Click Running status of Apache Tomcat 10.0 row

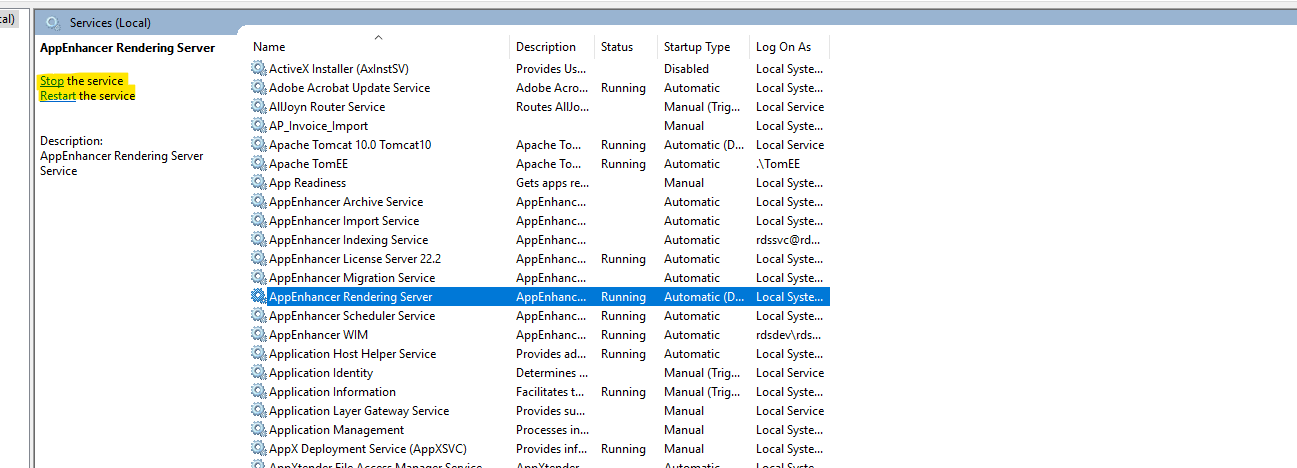click(623, 145)
